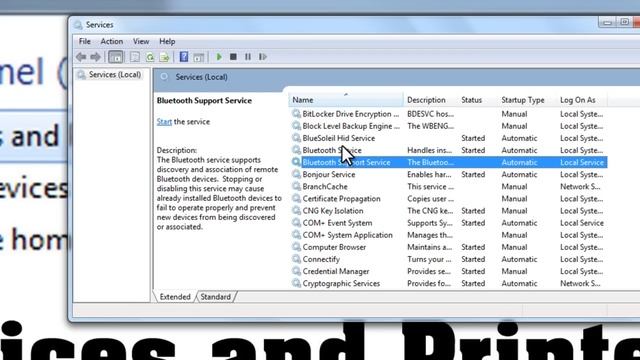Image resolution: width=640 pixels, height=360 pixels.
Task: Select the Credential Manager row
Action: click(448, 271)
